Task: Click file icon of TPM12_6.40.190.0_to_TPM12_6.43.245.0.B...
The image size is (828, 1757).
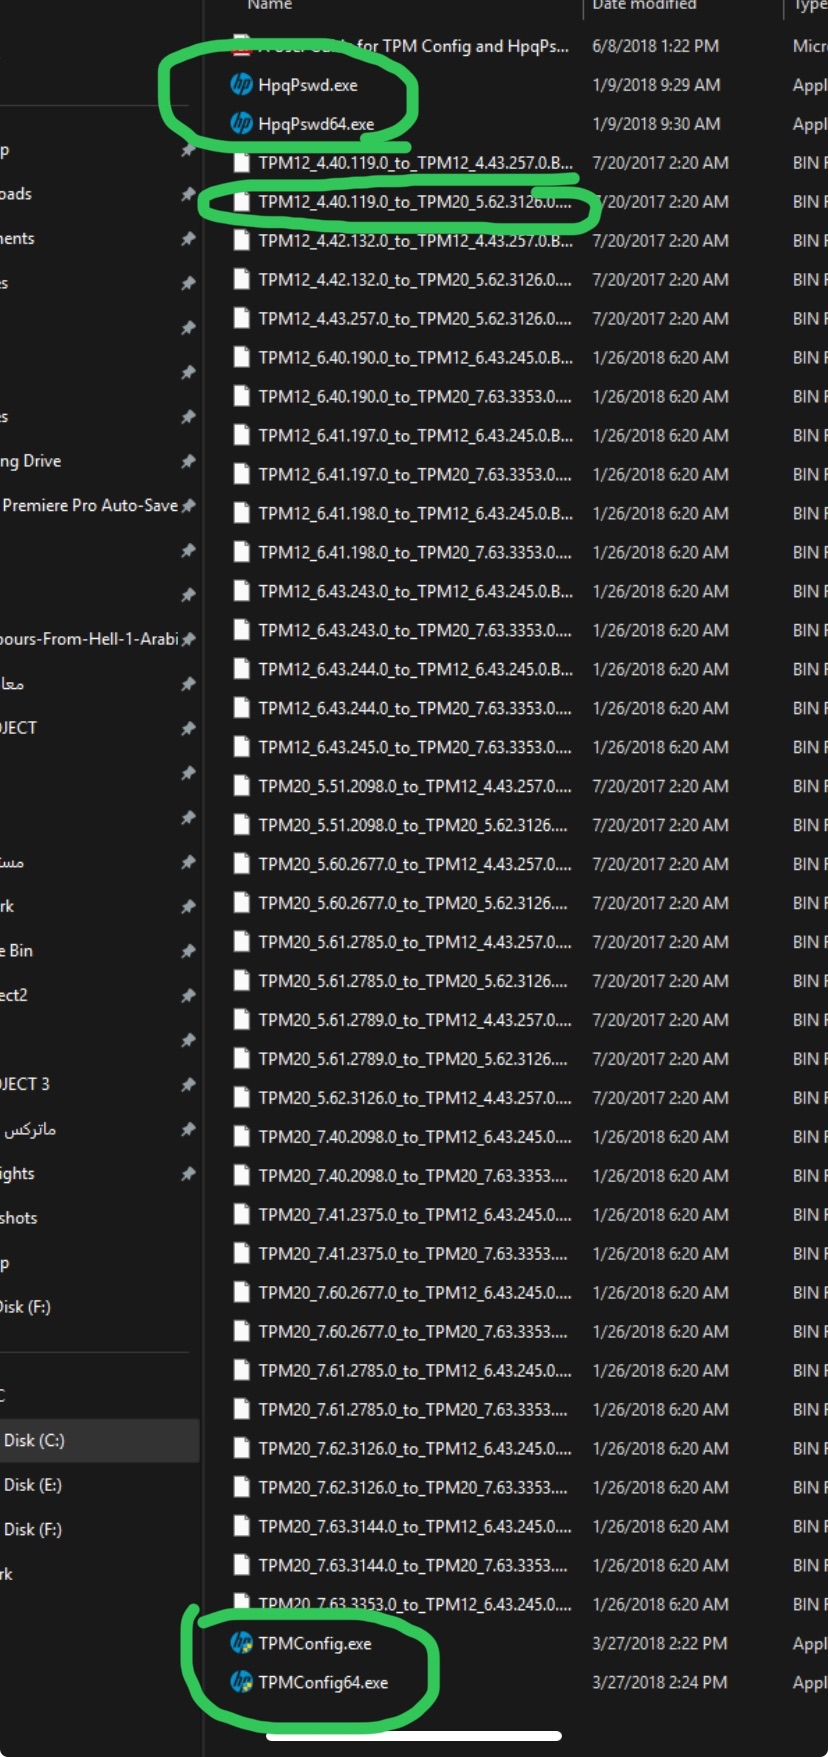Action: (241, 357)
